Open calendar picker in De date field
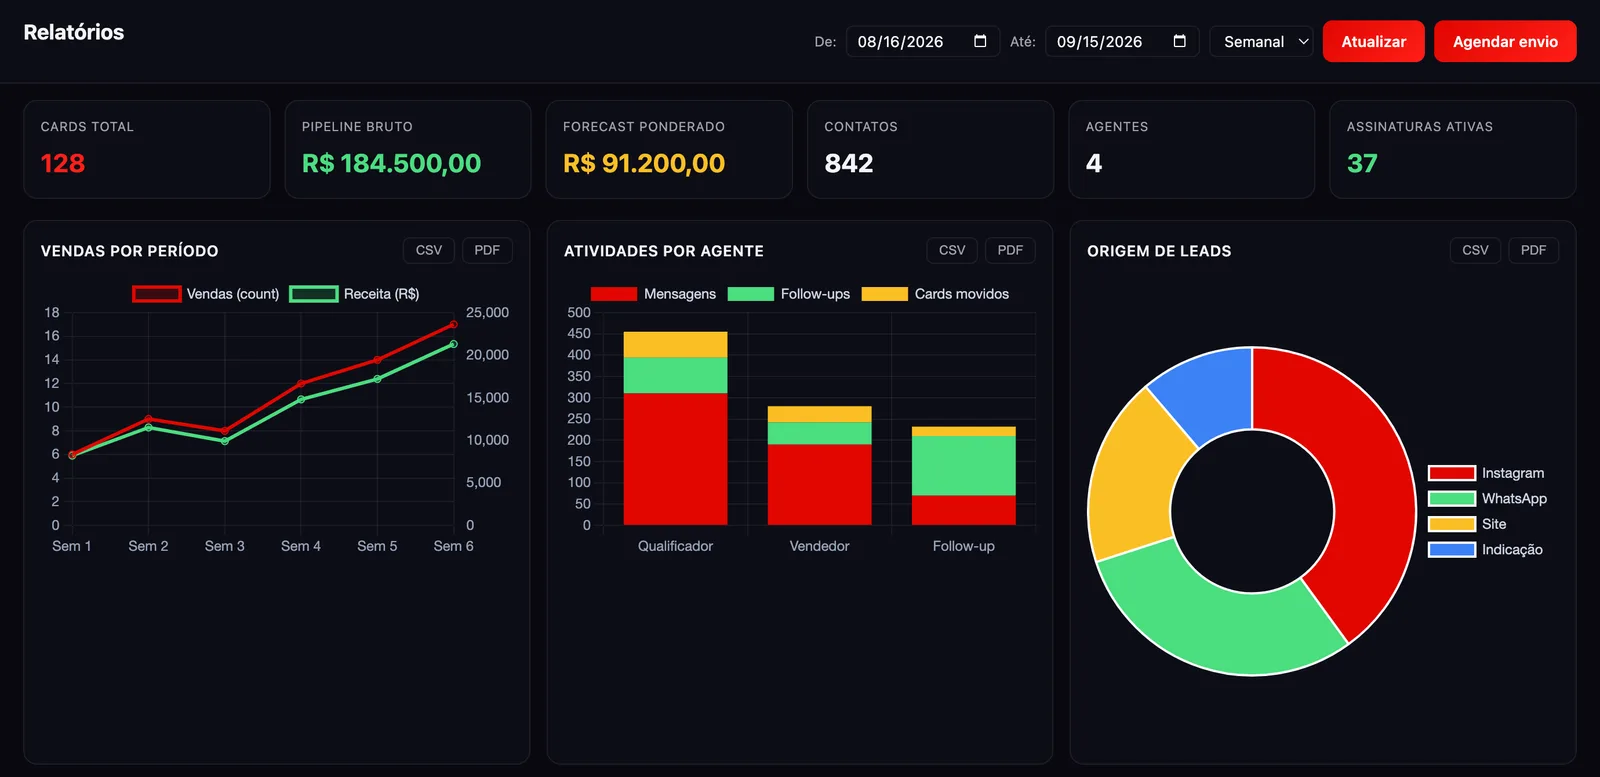Image resolution: width=1600 pixels, height=777 pixels. click(980, 41)
